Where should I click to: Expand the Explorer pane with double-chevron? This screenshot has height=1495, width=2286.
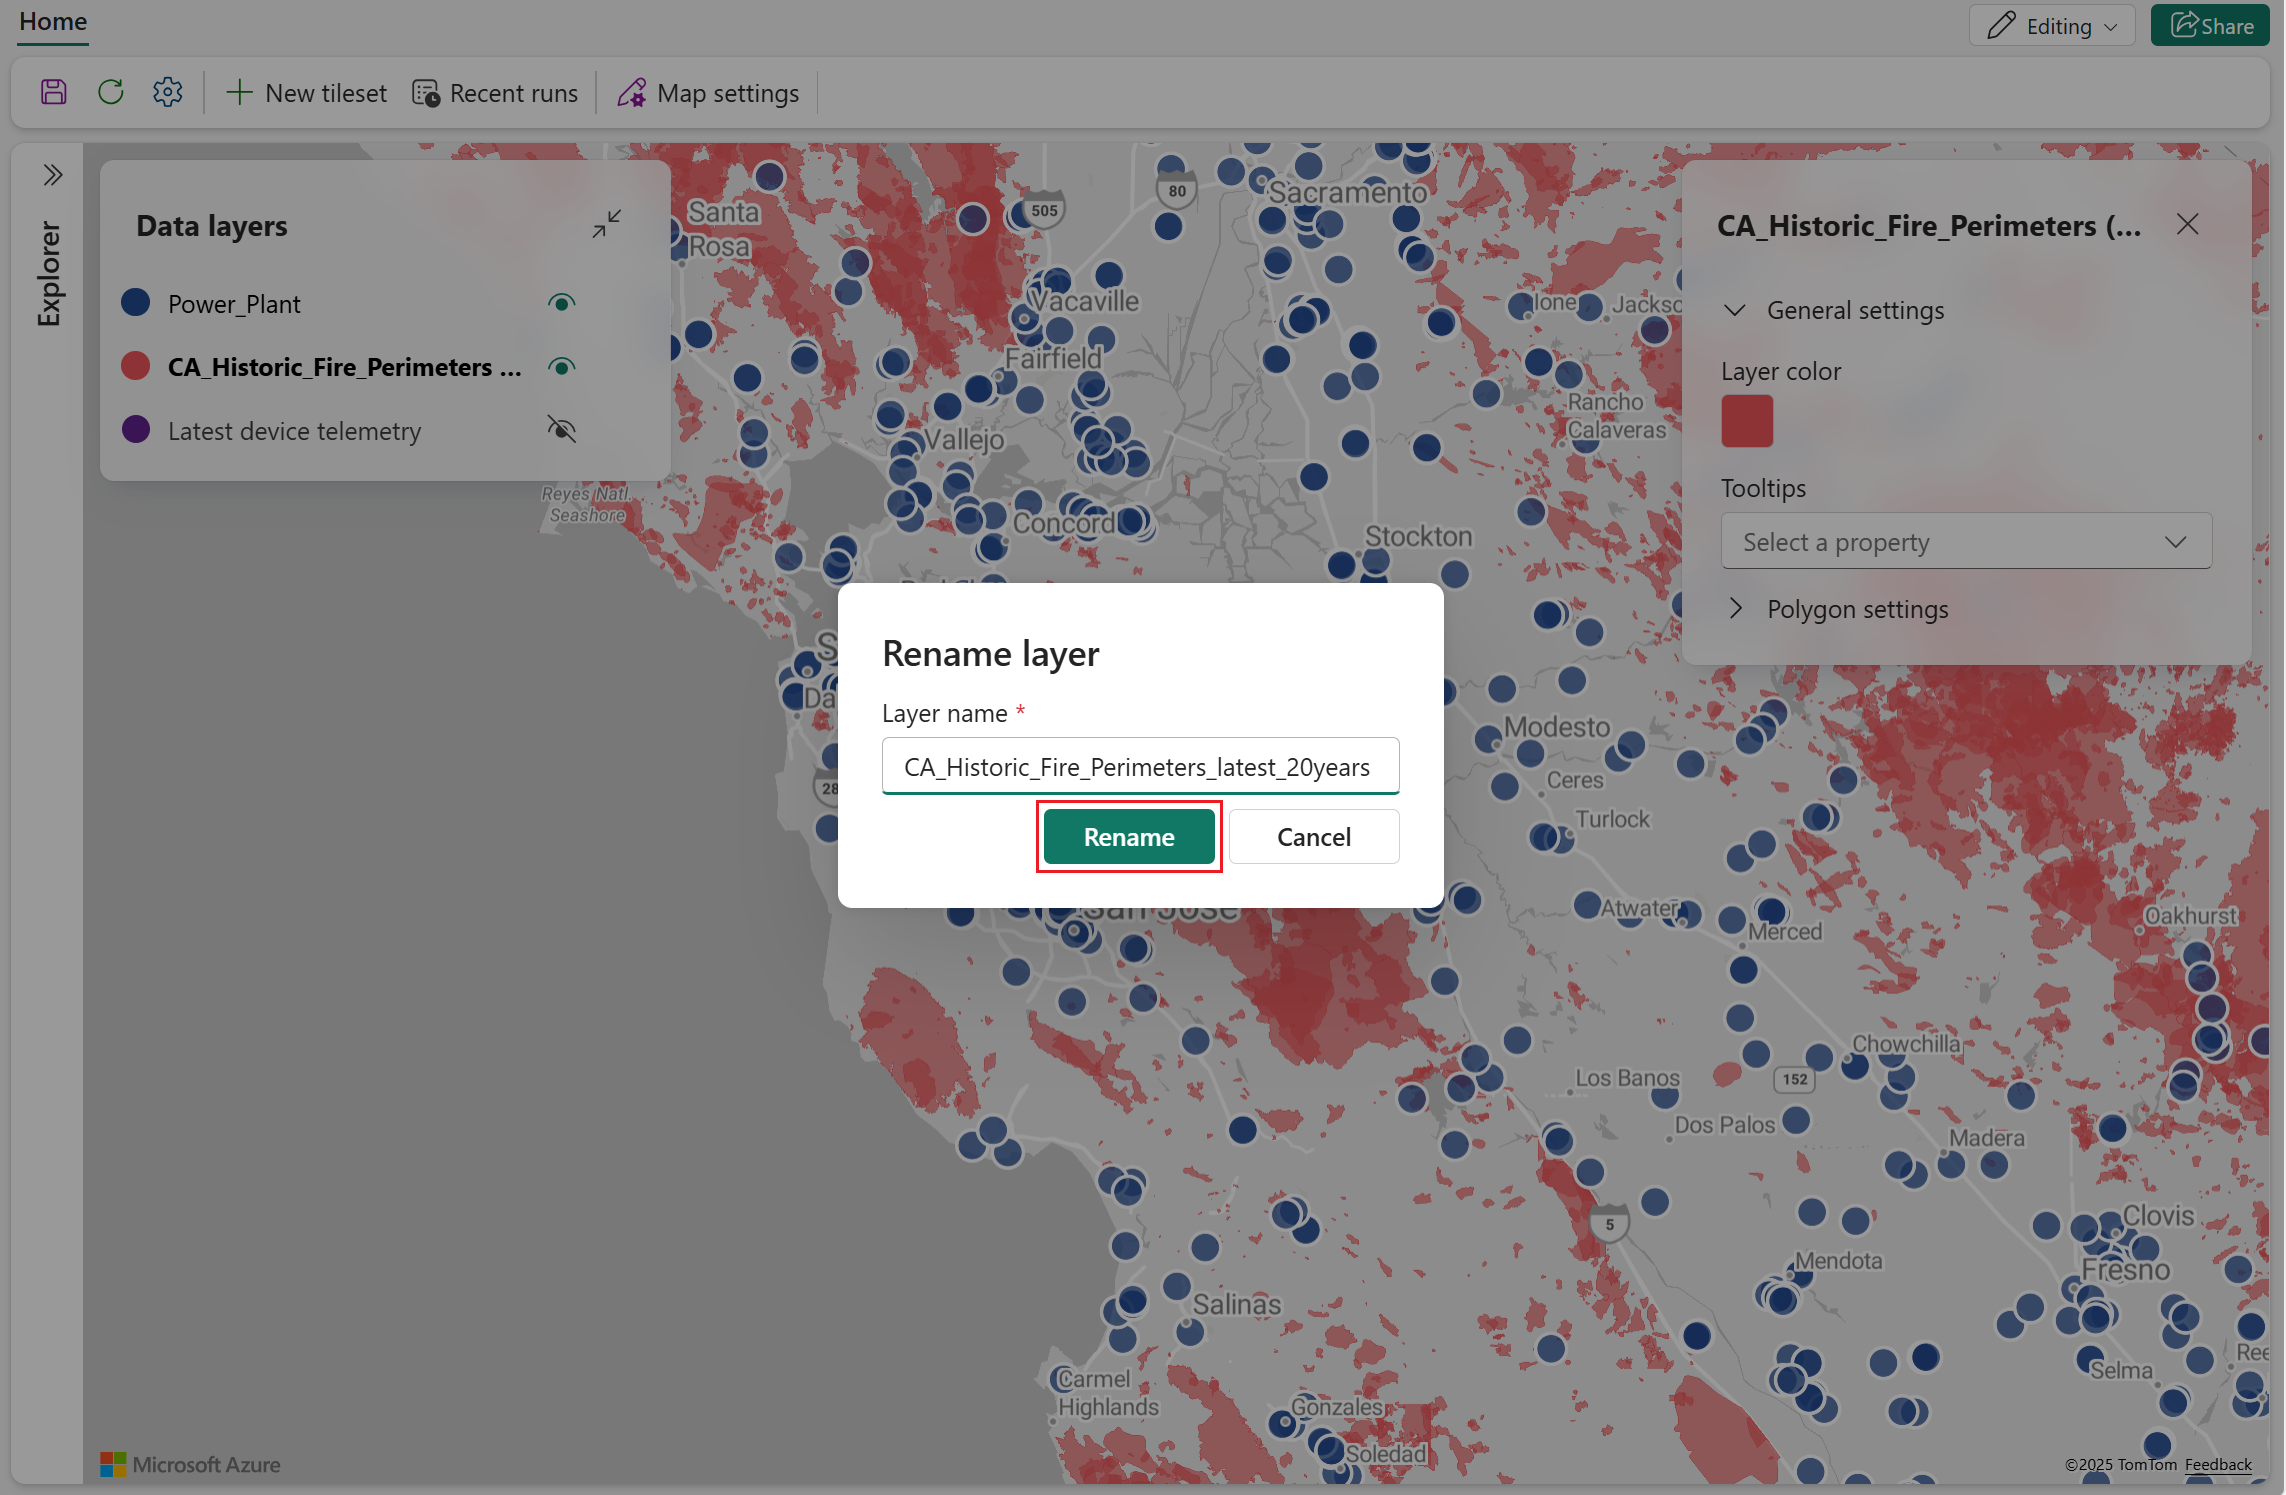(53, 175)
